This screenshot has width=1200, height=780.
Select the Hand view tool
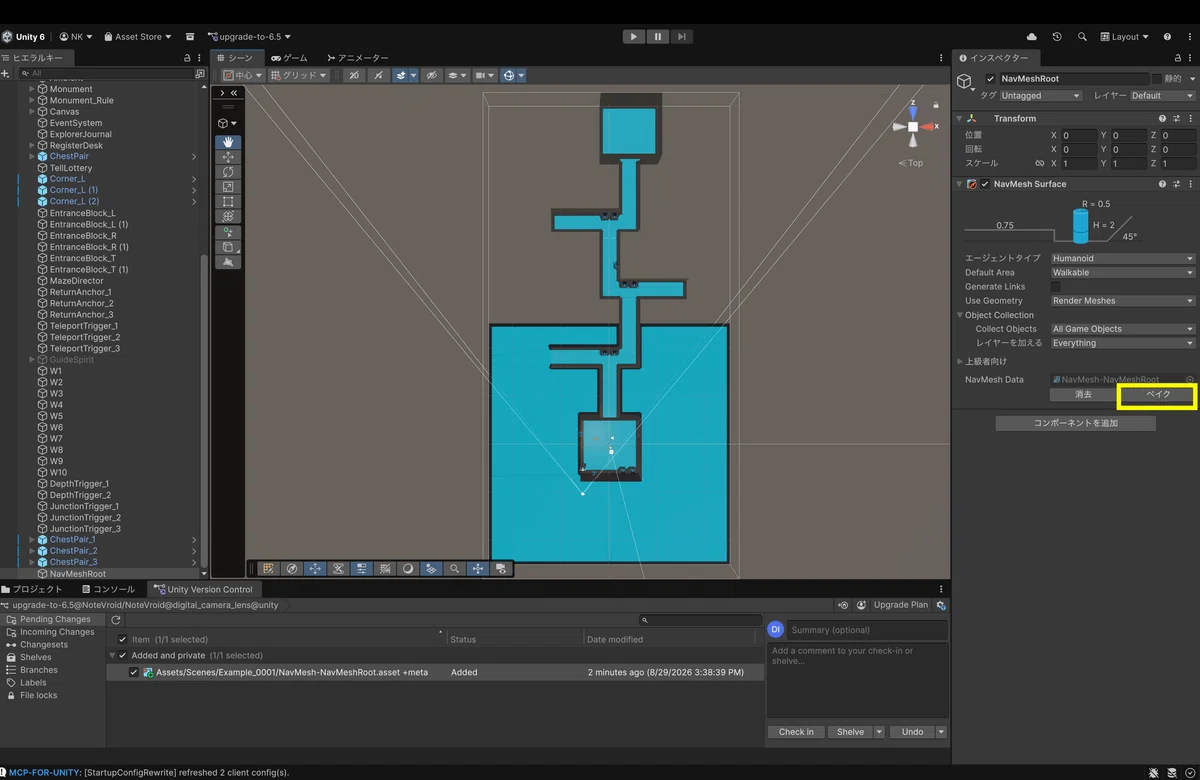228,142
